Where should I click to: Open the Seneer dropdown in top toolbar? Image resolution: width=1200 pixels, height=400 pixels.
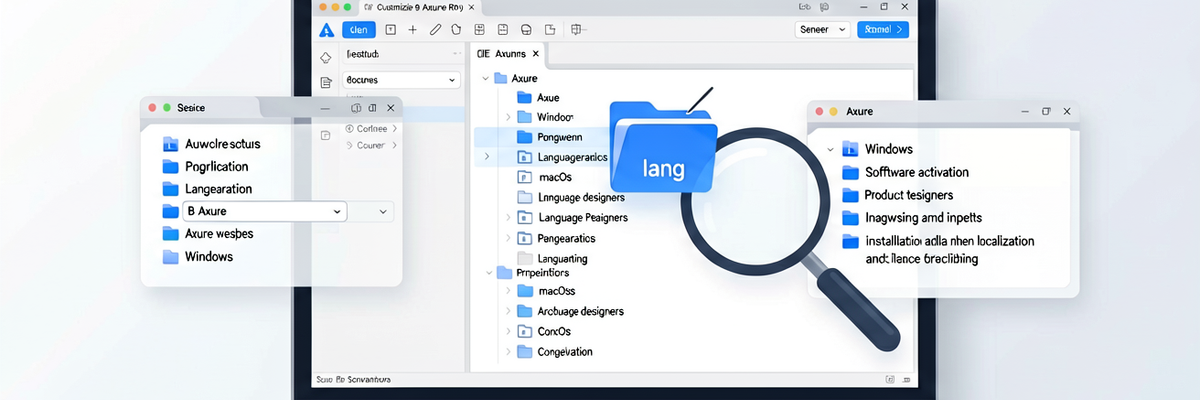(822, 30)
